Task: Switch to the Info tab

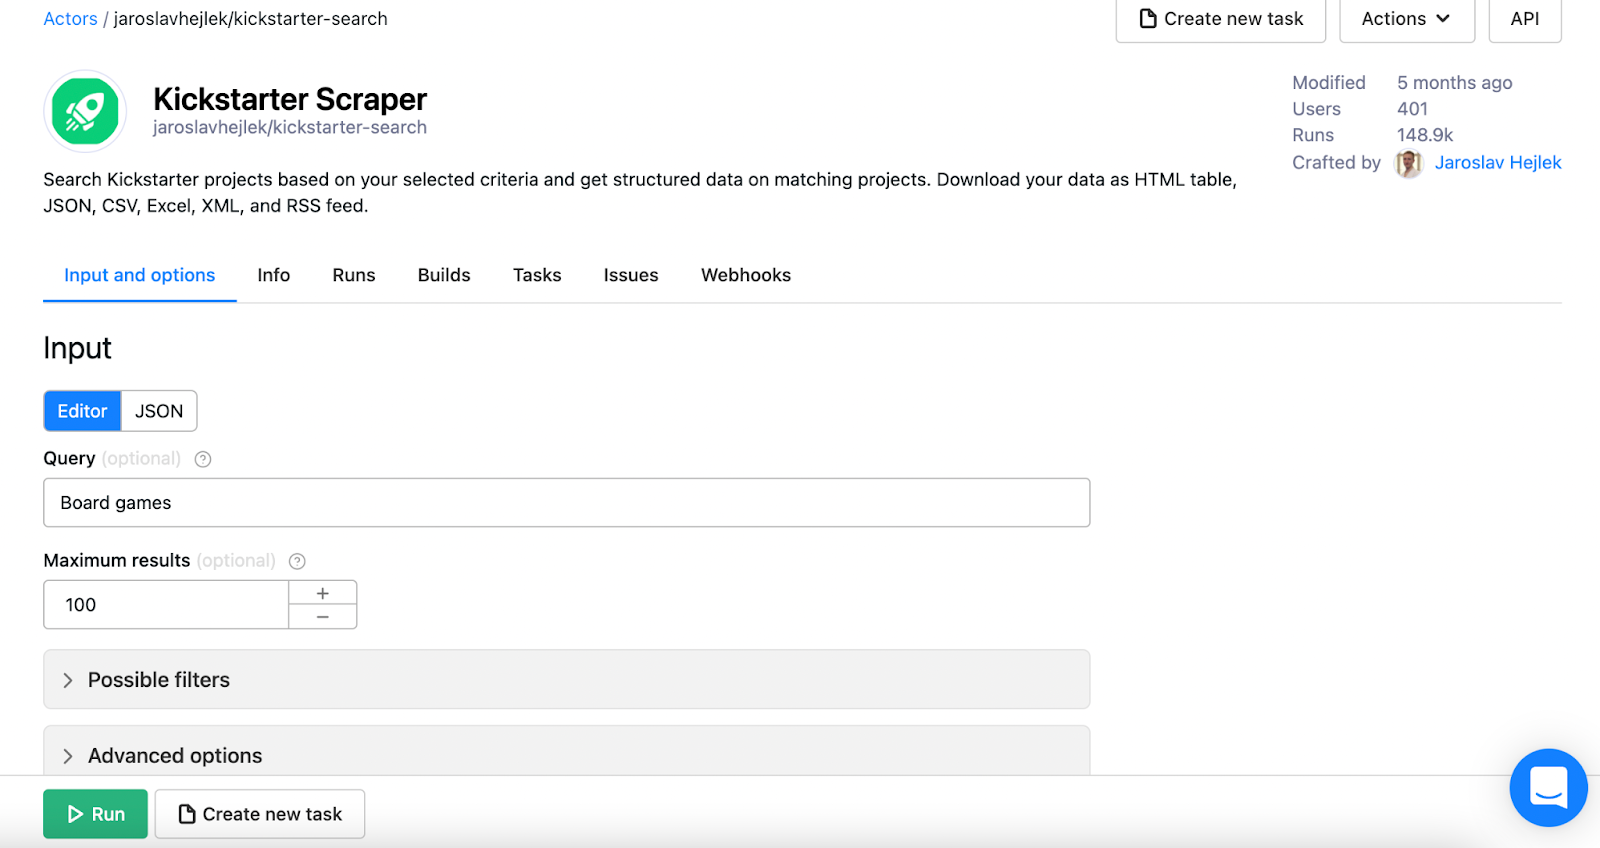Action: [273, 275]
